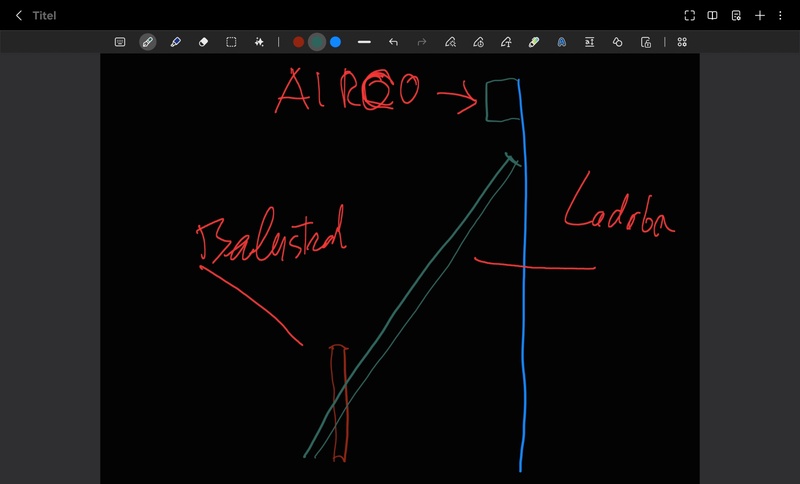Toggle the page lock icon

(x=645, y=42)
